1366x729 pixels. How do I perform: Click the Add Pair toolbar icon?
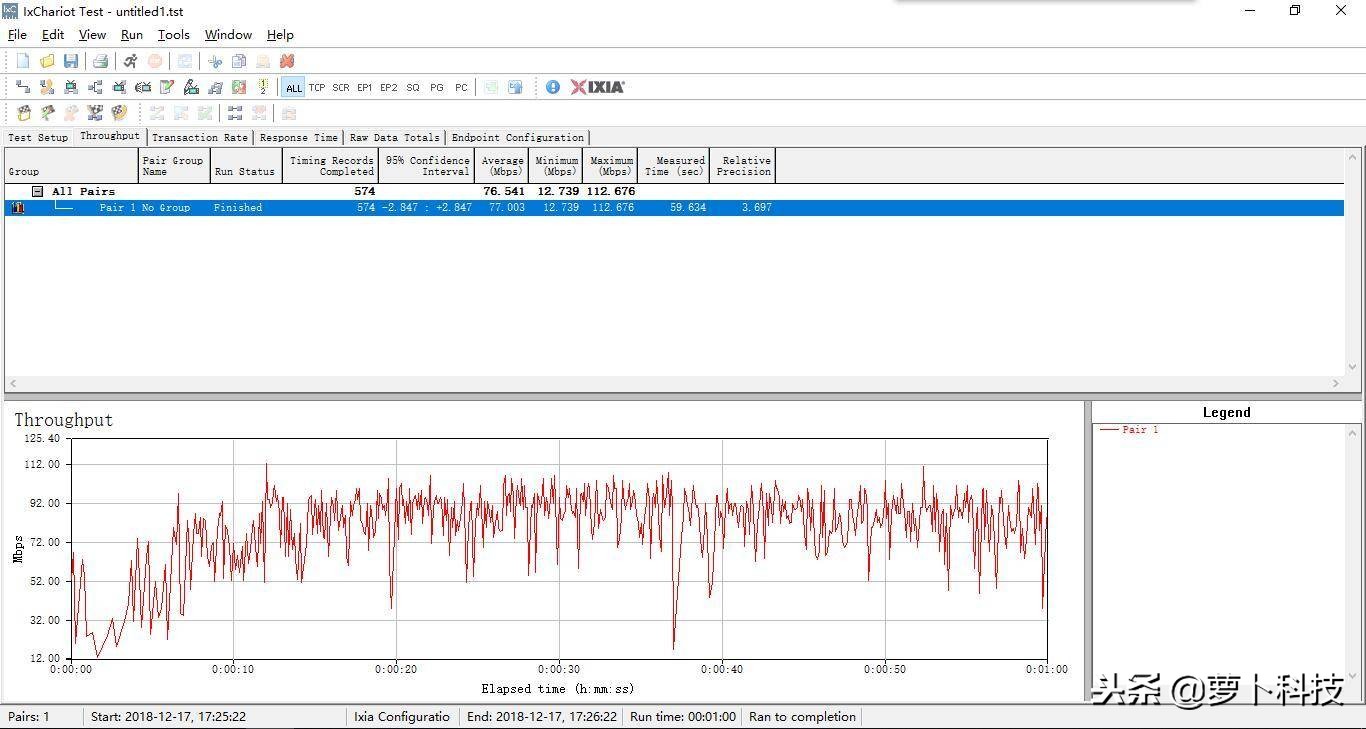tap(23, 87)
